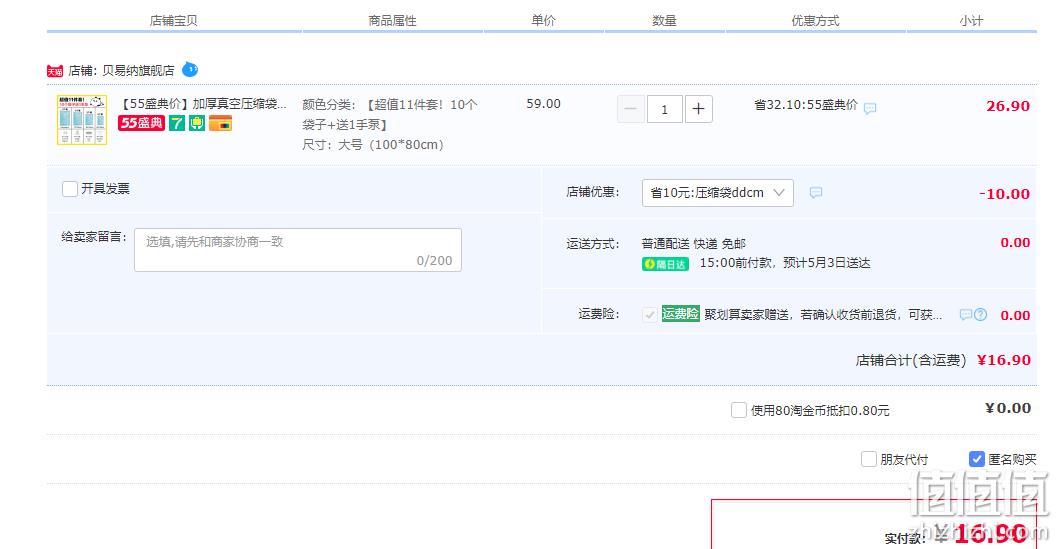Click the green 7-day return icon
Screen dimensions: 1058x549
(177, 123)
